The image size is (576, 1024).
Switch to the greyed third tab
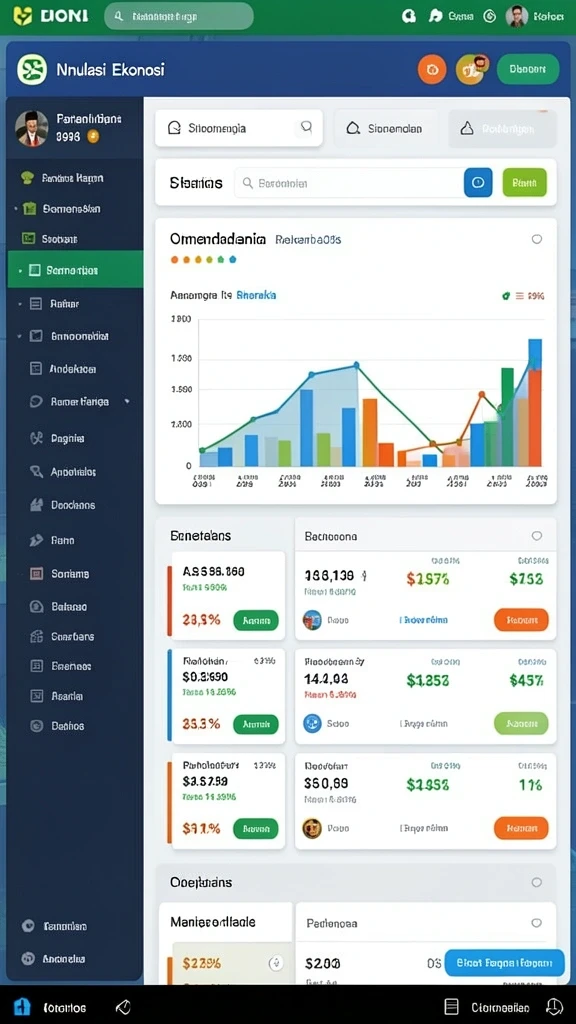point(502,129)
